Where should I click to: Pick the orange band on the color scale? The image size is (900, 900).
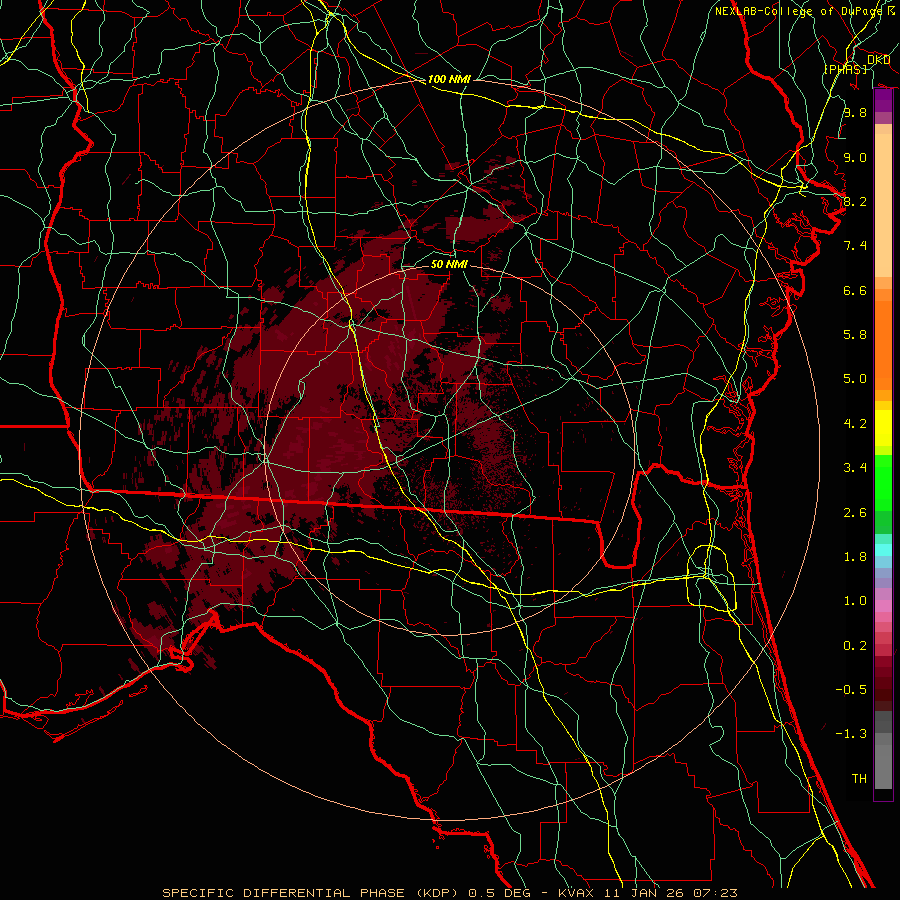pyautogui.click(x=883, y=346)
